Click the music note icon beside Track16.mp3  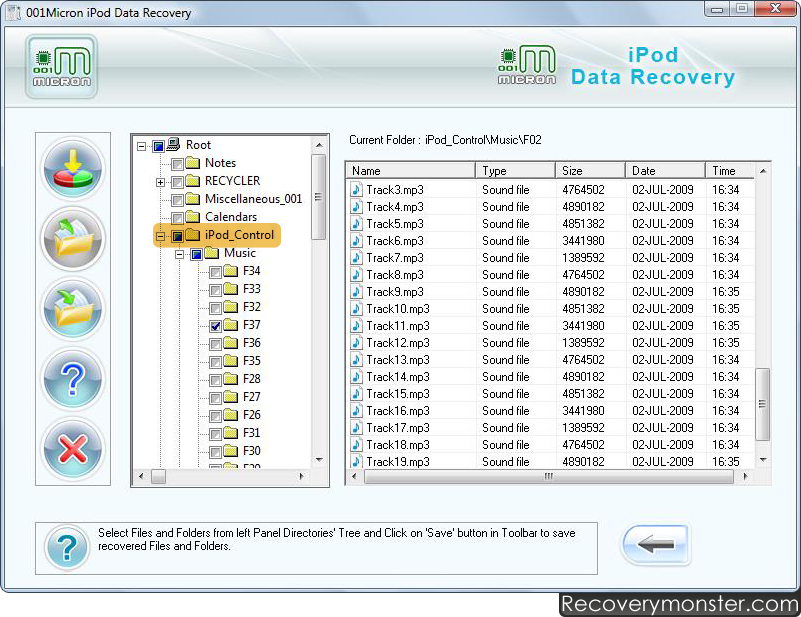coord(356,411)
